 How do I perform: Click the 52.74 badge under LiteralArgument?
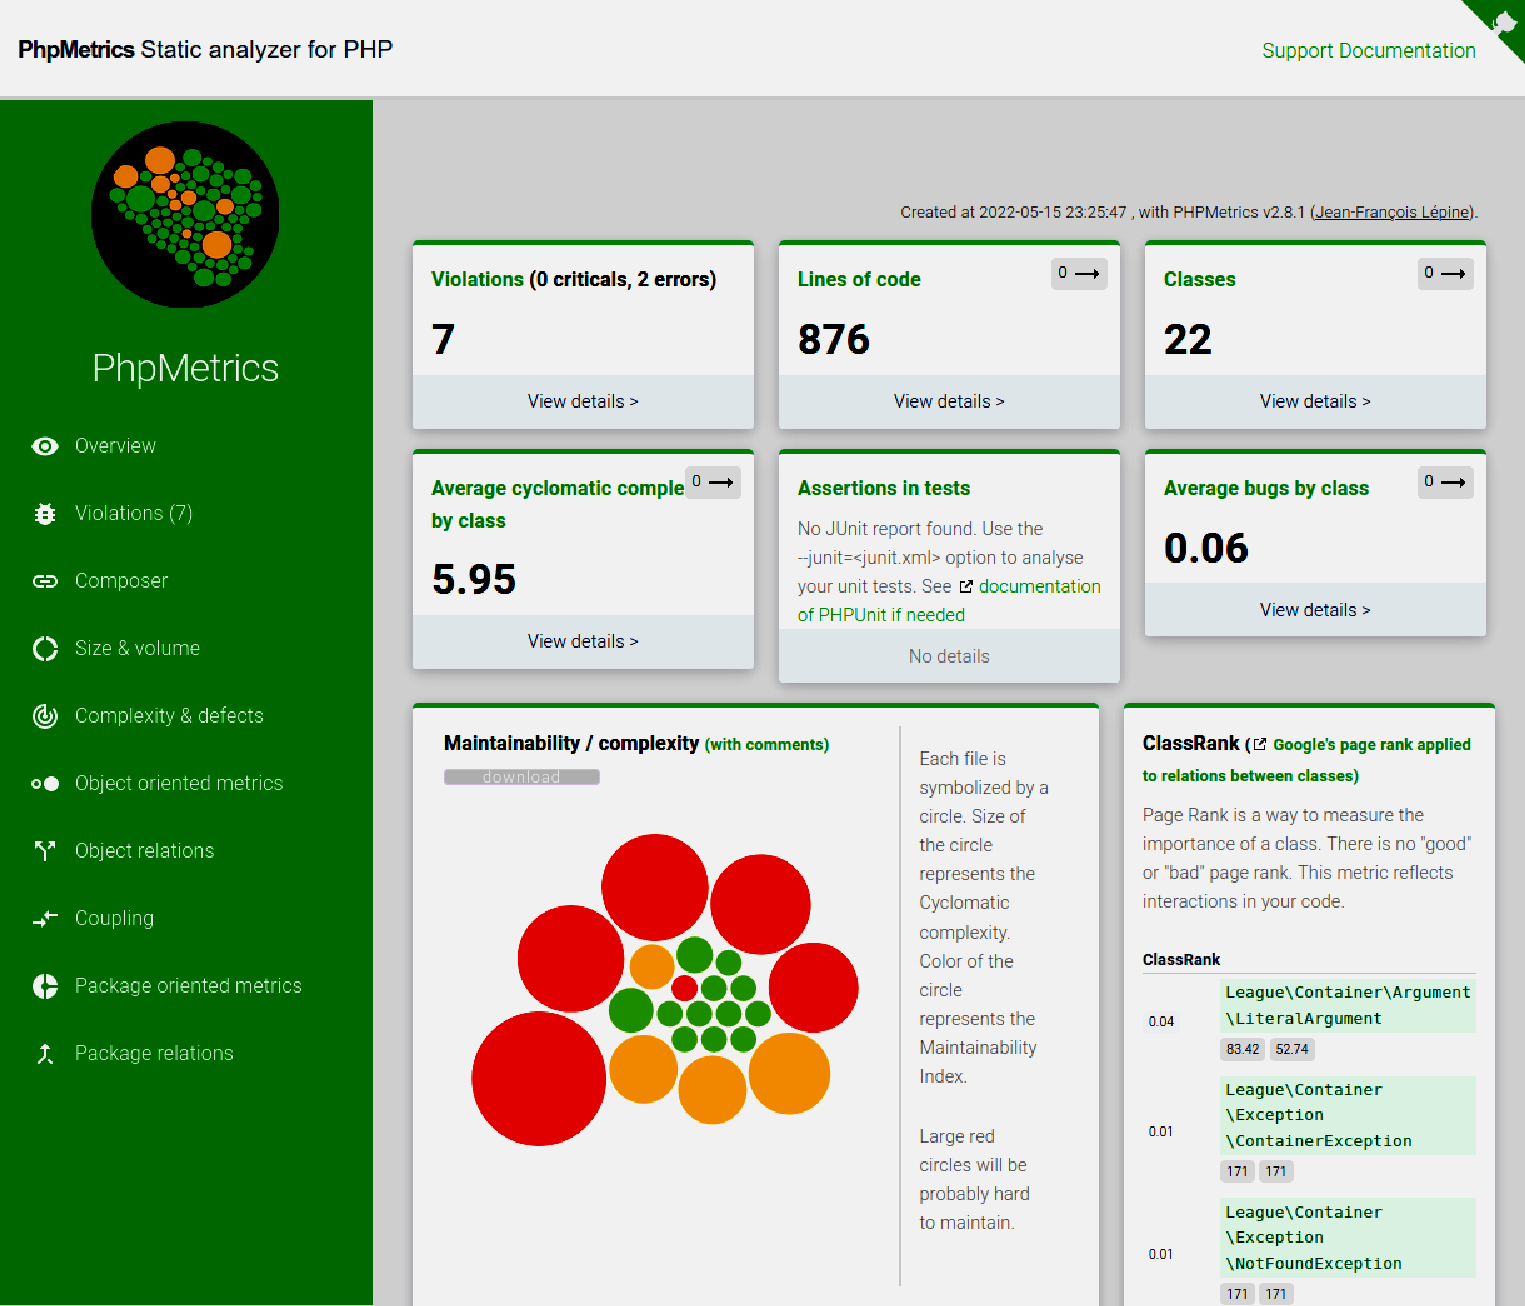[x=1292, y=1049]
